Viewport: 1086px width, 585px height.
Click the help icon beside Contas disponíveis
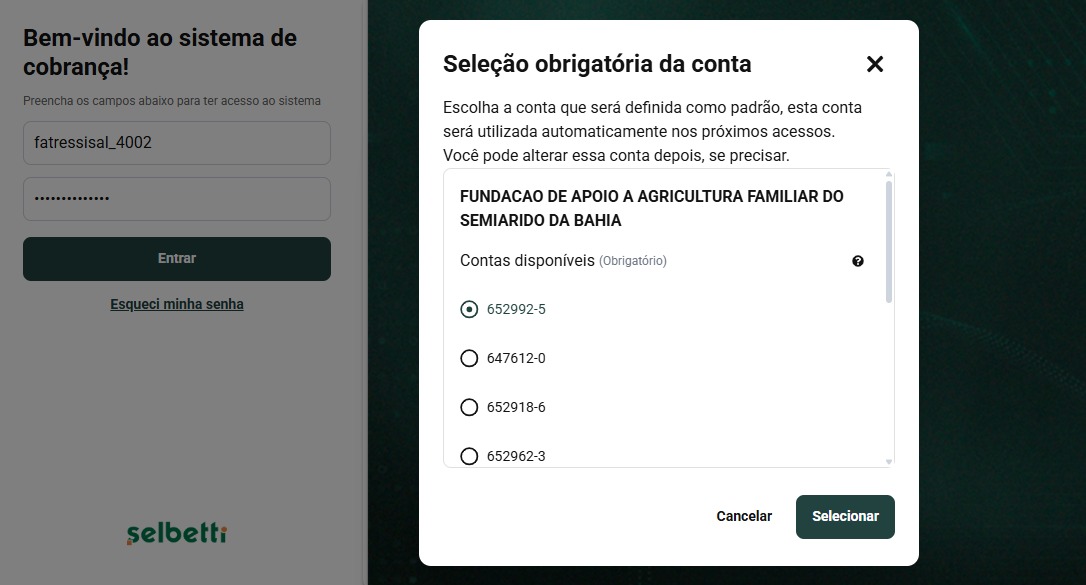858,261
